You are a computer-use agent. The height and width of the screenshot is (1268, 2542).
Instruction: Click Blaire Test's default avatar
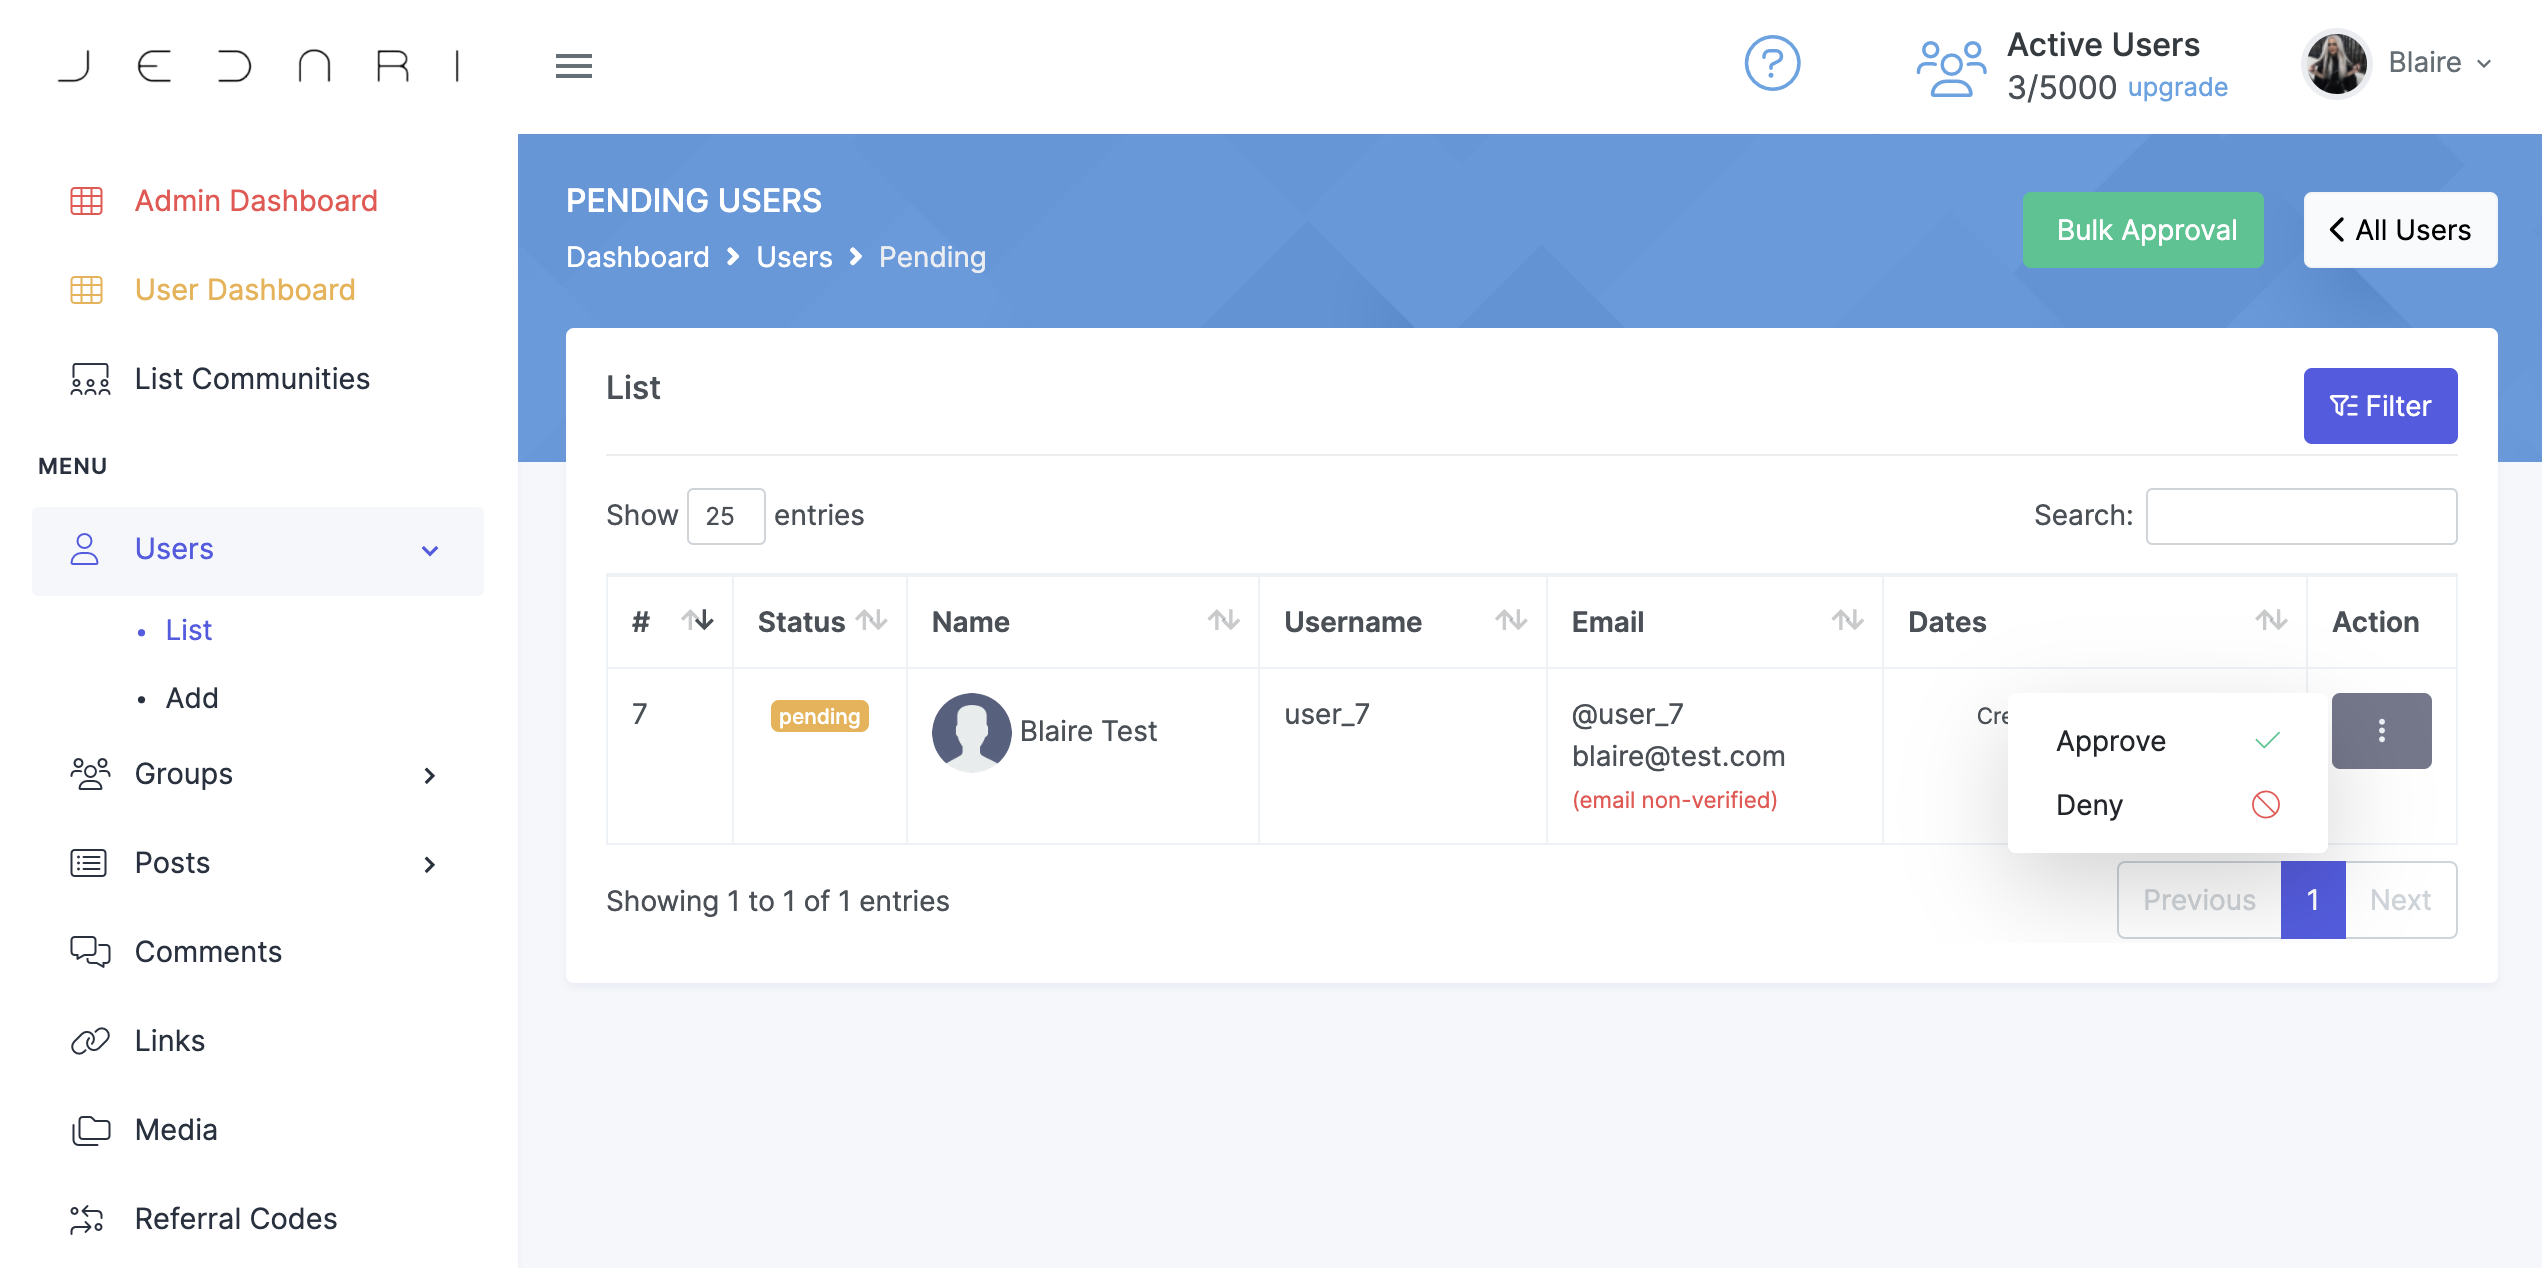coord(971,732)
